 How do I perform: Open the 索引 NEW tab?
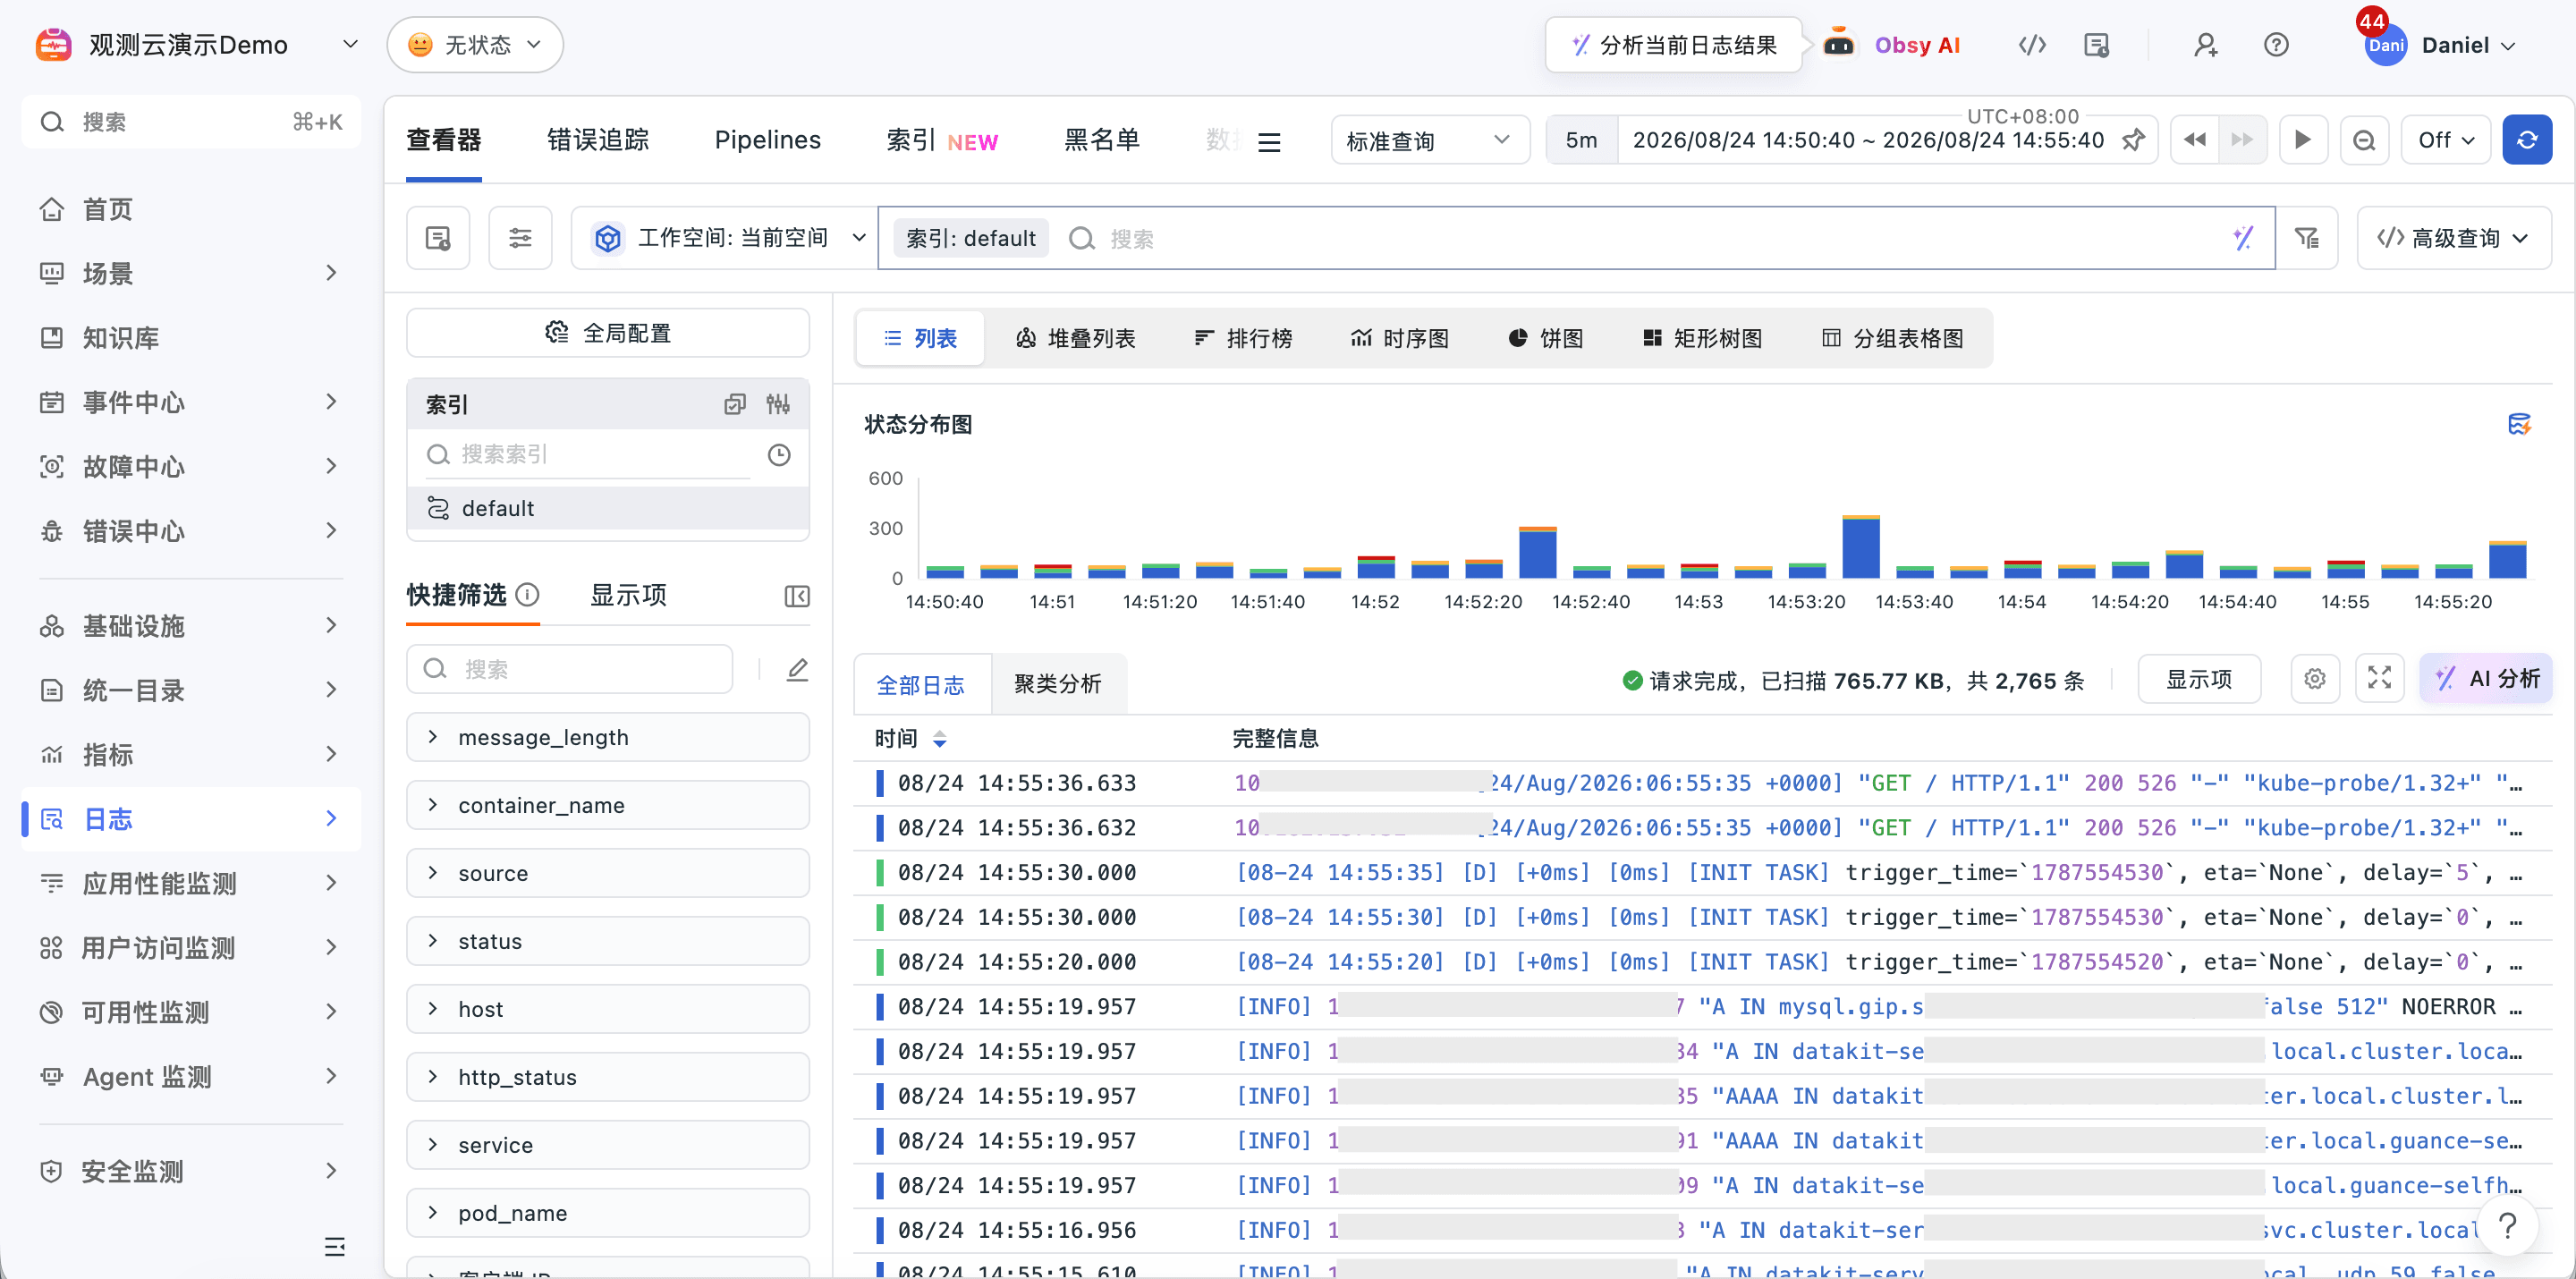[x=942, y=140]
